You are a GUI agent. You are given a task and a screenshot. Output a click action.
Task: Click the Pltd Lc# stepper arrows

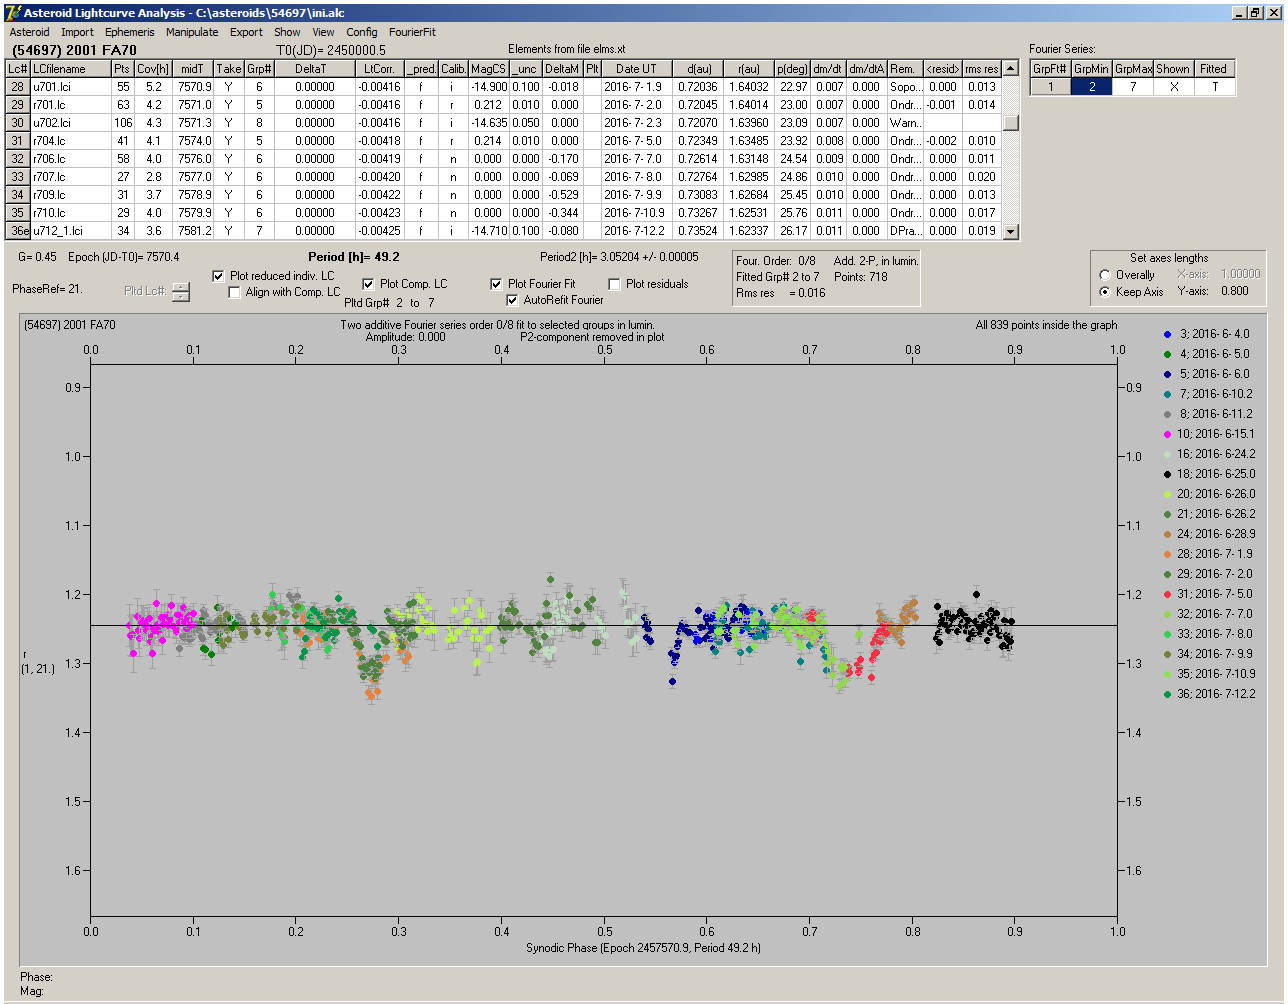(180, 291)
